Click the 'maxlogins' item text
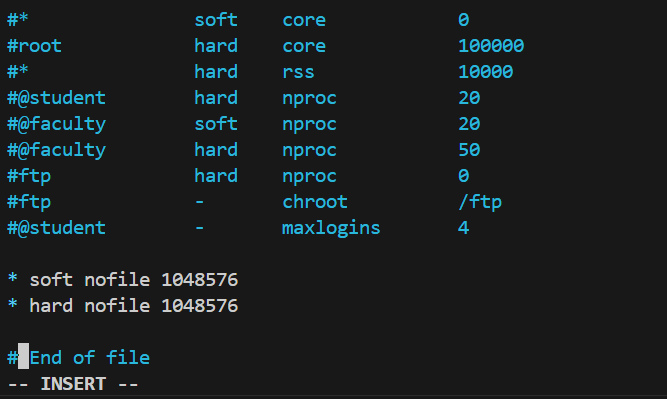 [331, 228]
